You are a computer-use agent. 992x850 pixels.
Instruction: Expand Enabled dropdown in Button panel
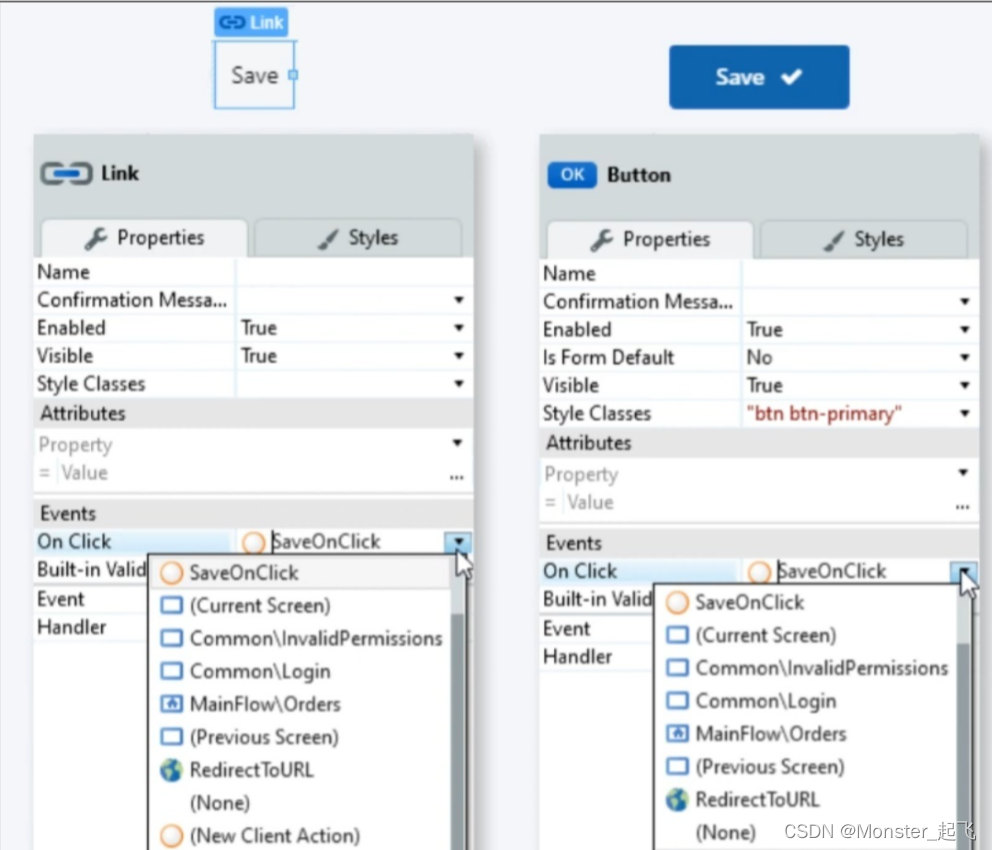(x=965, y=330)
